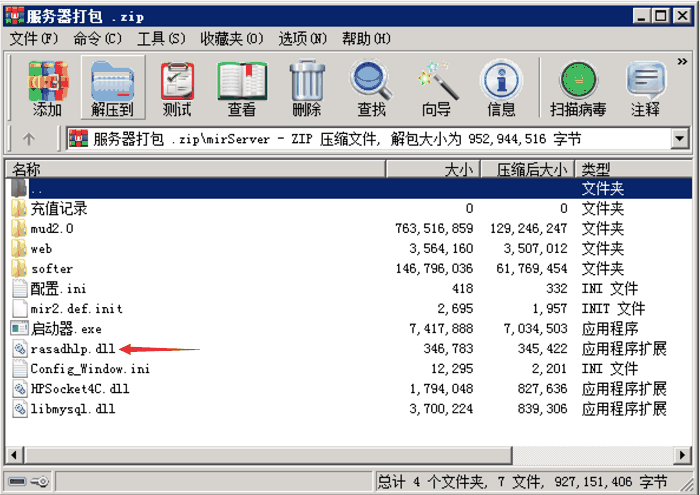Select the mud2.0 folder name
The image size is (700, 495).
pos(52,229)
